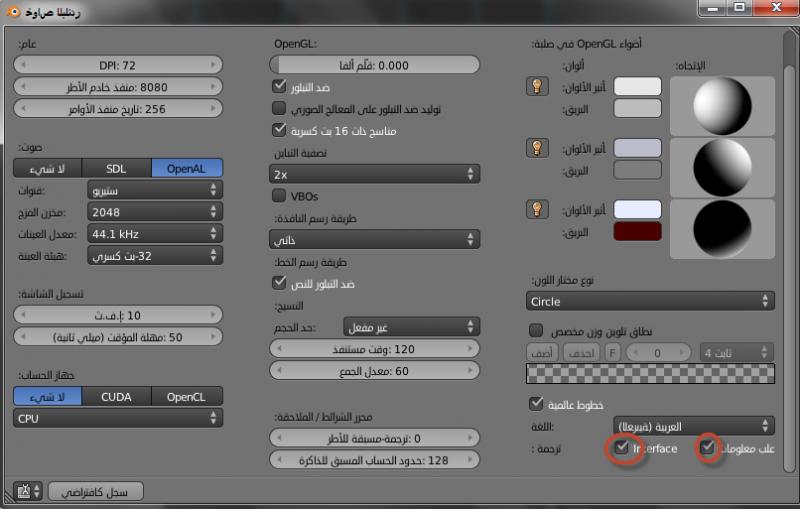Toggle the Interface translation checkbox
Screen dimensions: 800x509
(x=621, y=448)
